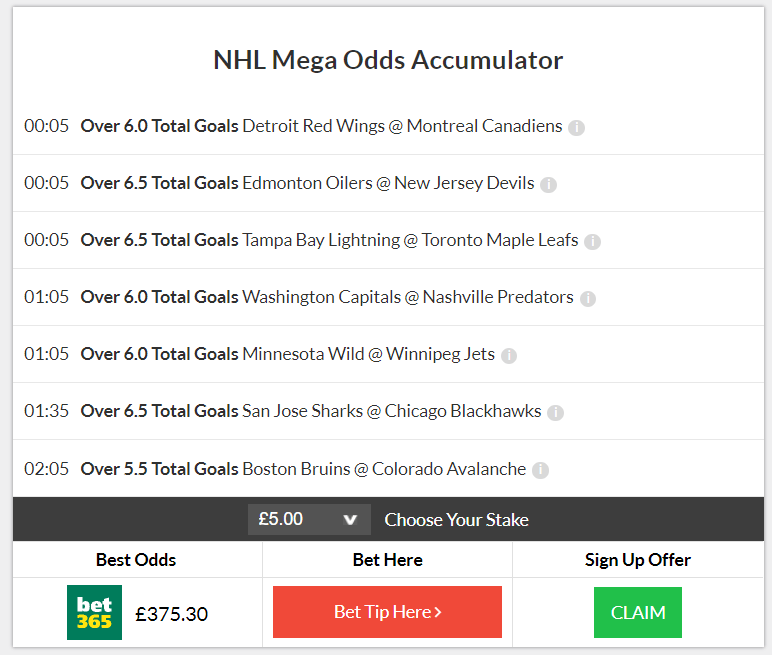Click the £375.30 best odds value

coord(172,614)
